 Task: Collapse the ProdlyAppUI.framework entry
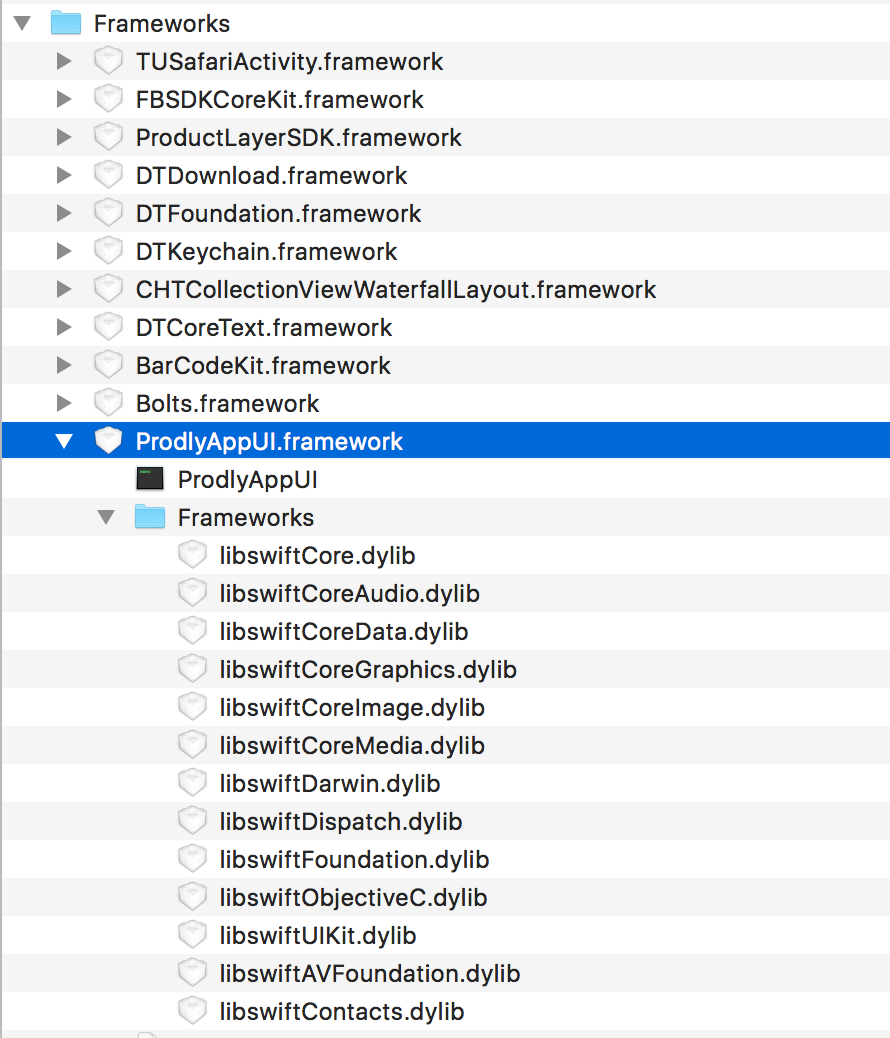click(x=64, y=441)
